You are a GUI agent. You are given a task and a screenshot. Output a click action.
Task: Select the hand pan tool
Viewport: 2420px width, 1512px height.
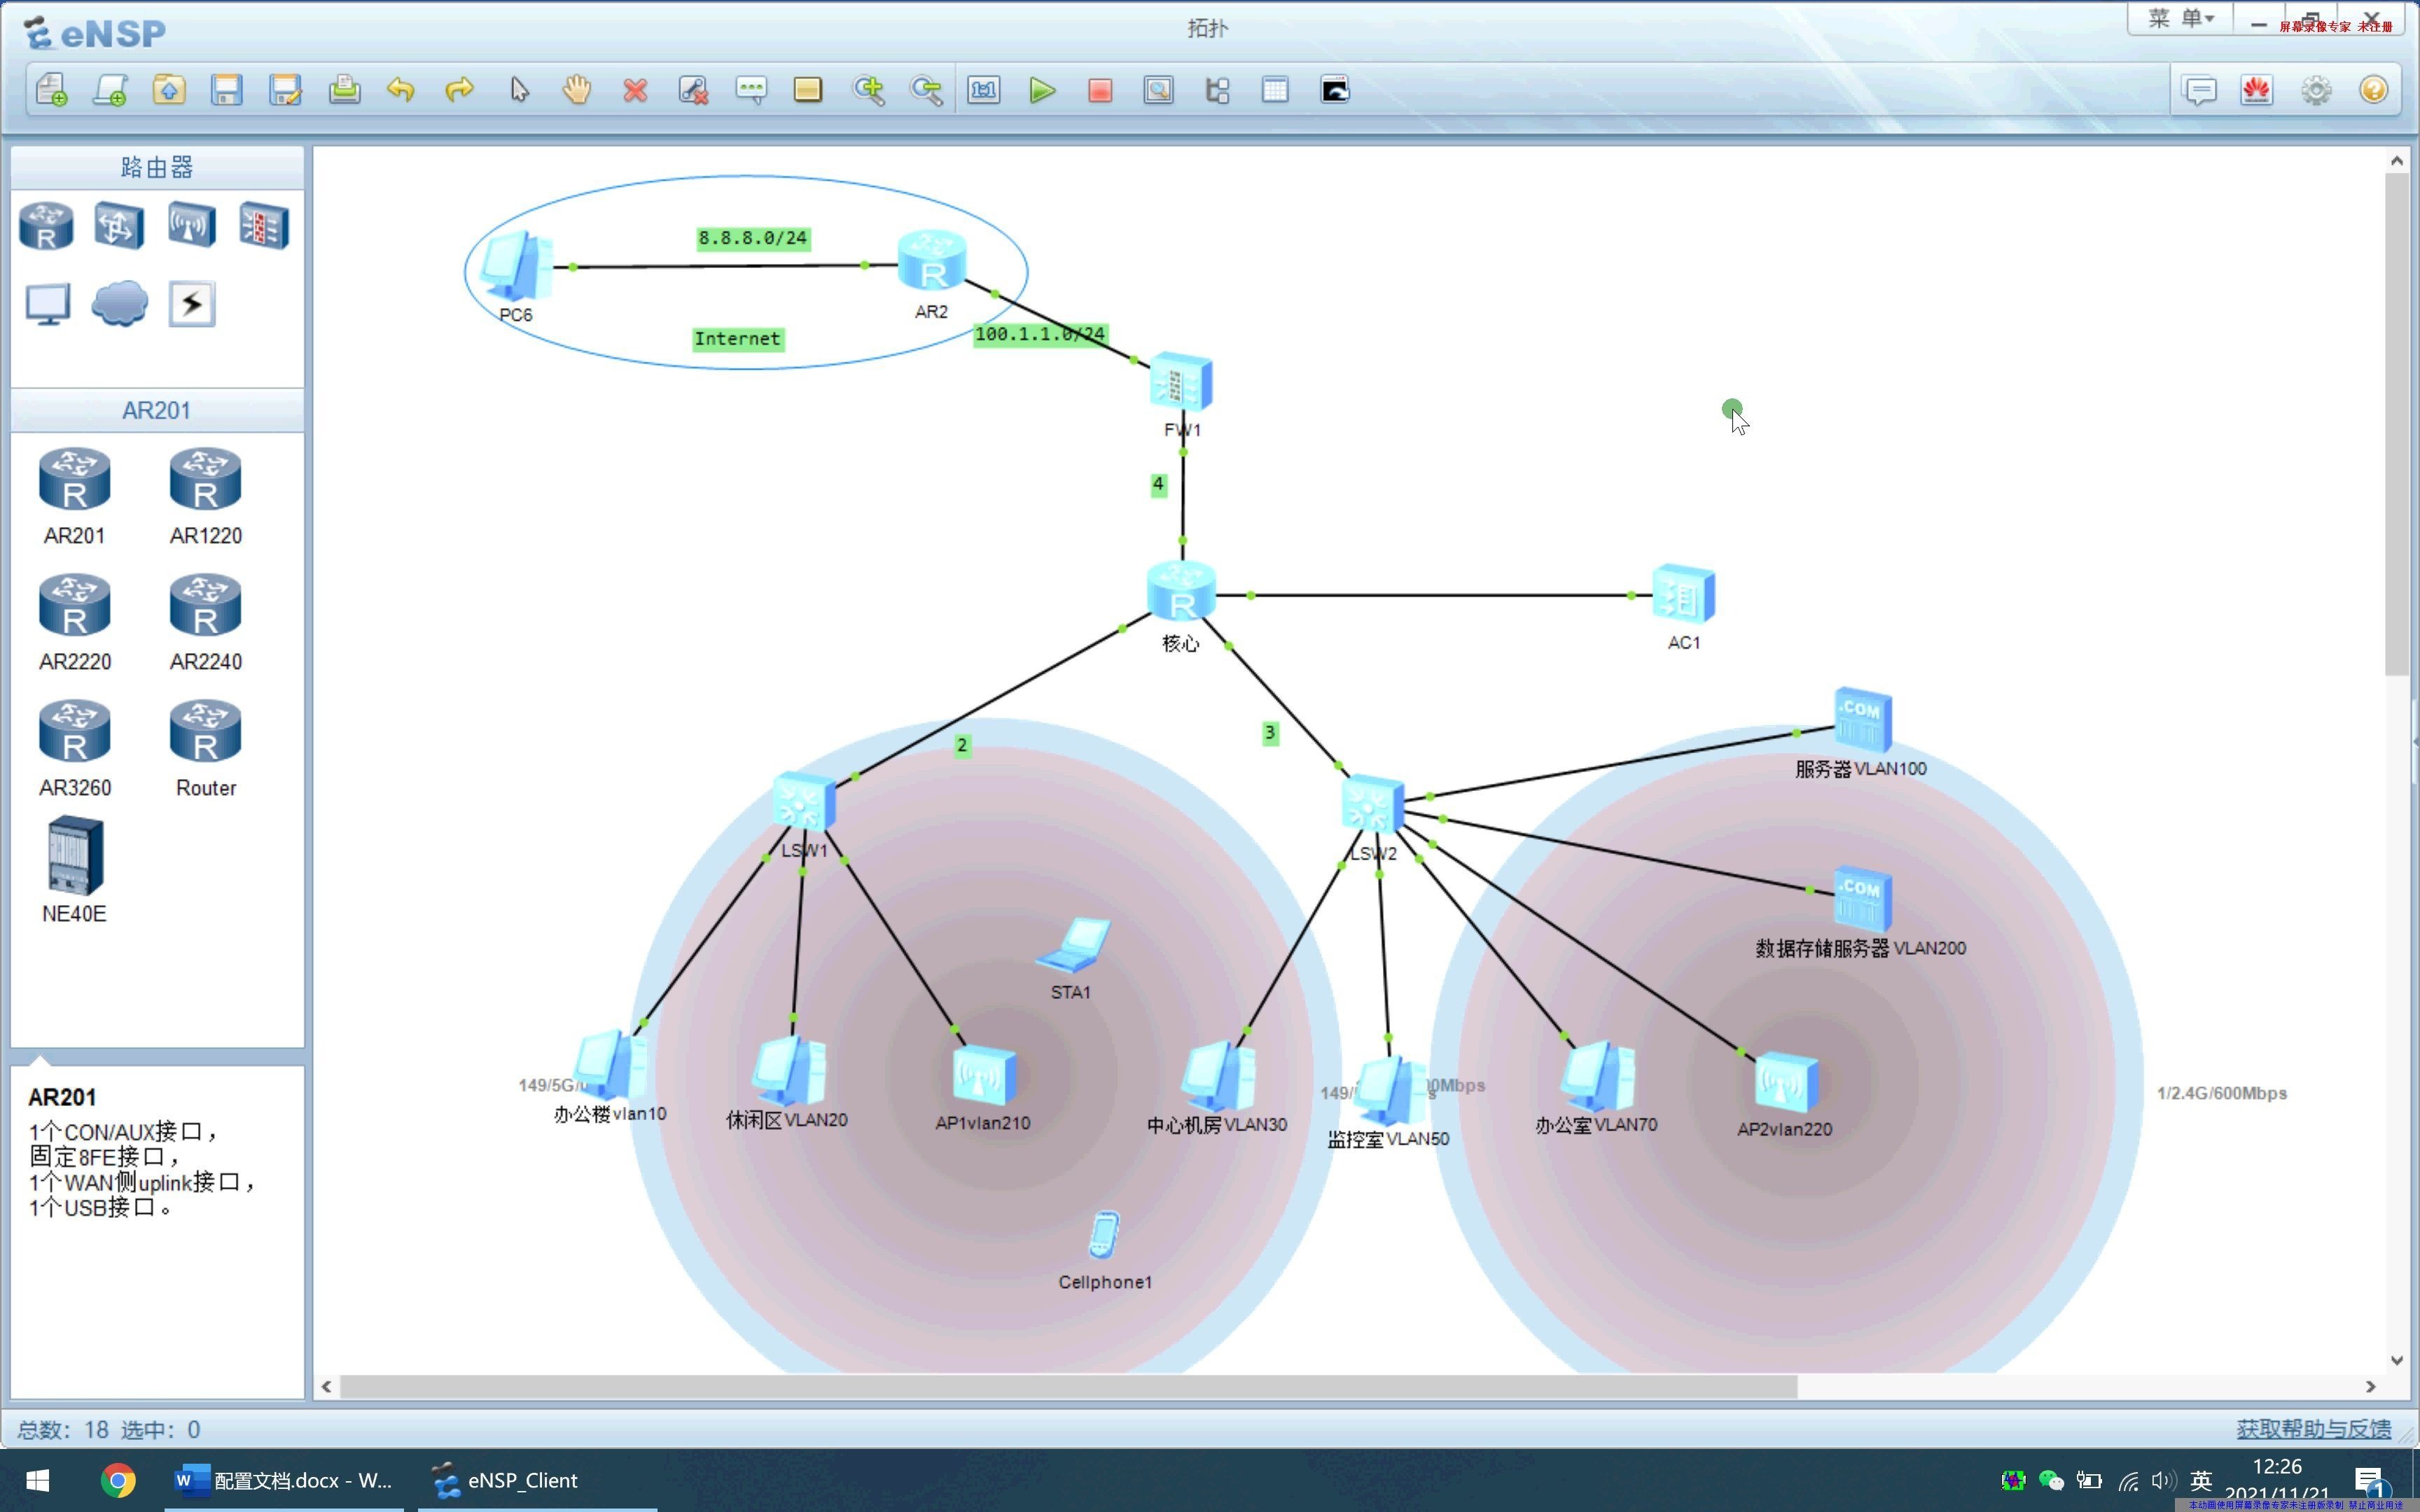pyautogui.click(x=577, y=90)
